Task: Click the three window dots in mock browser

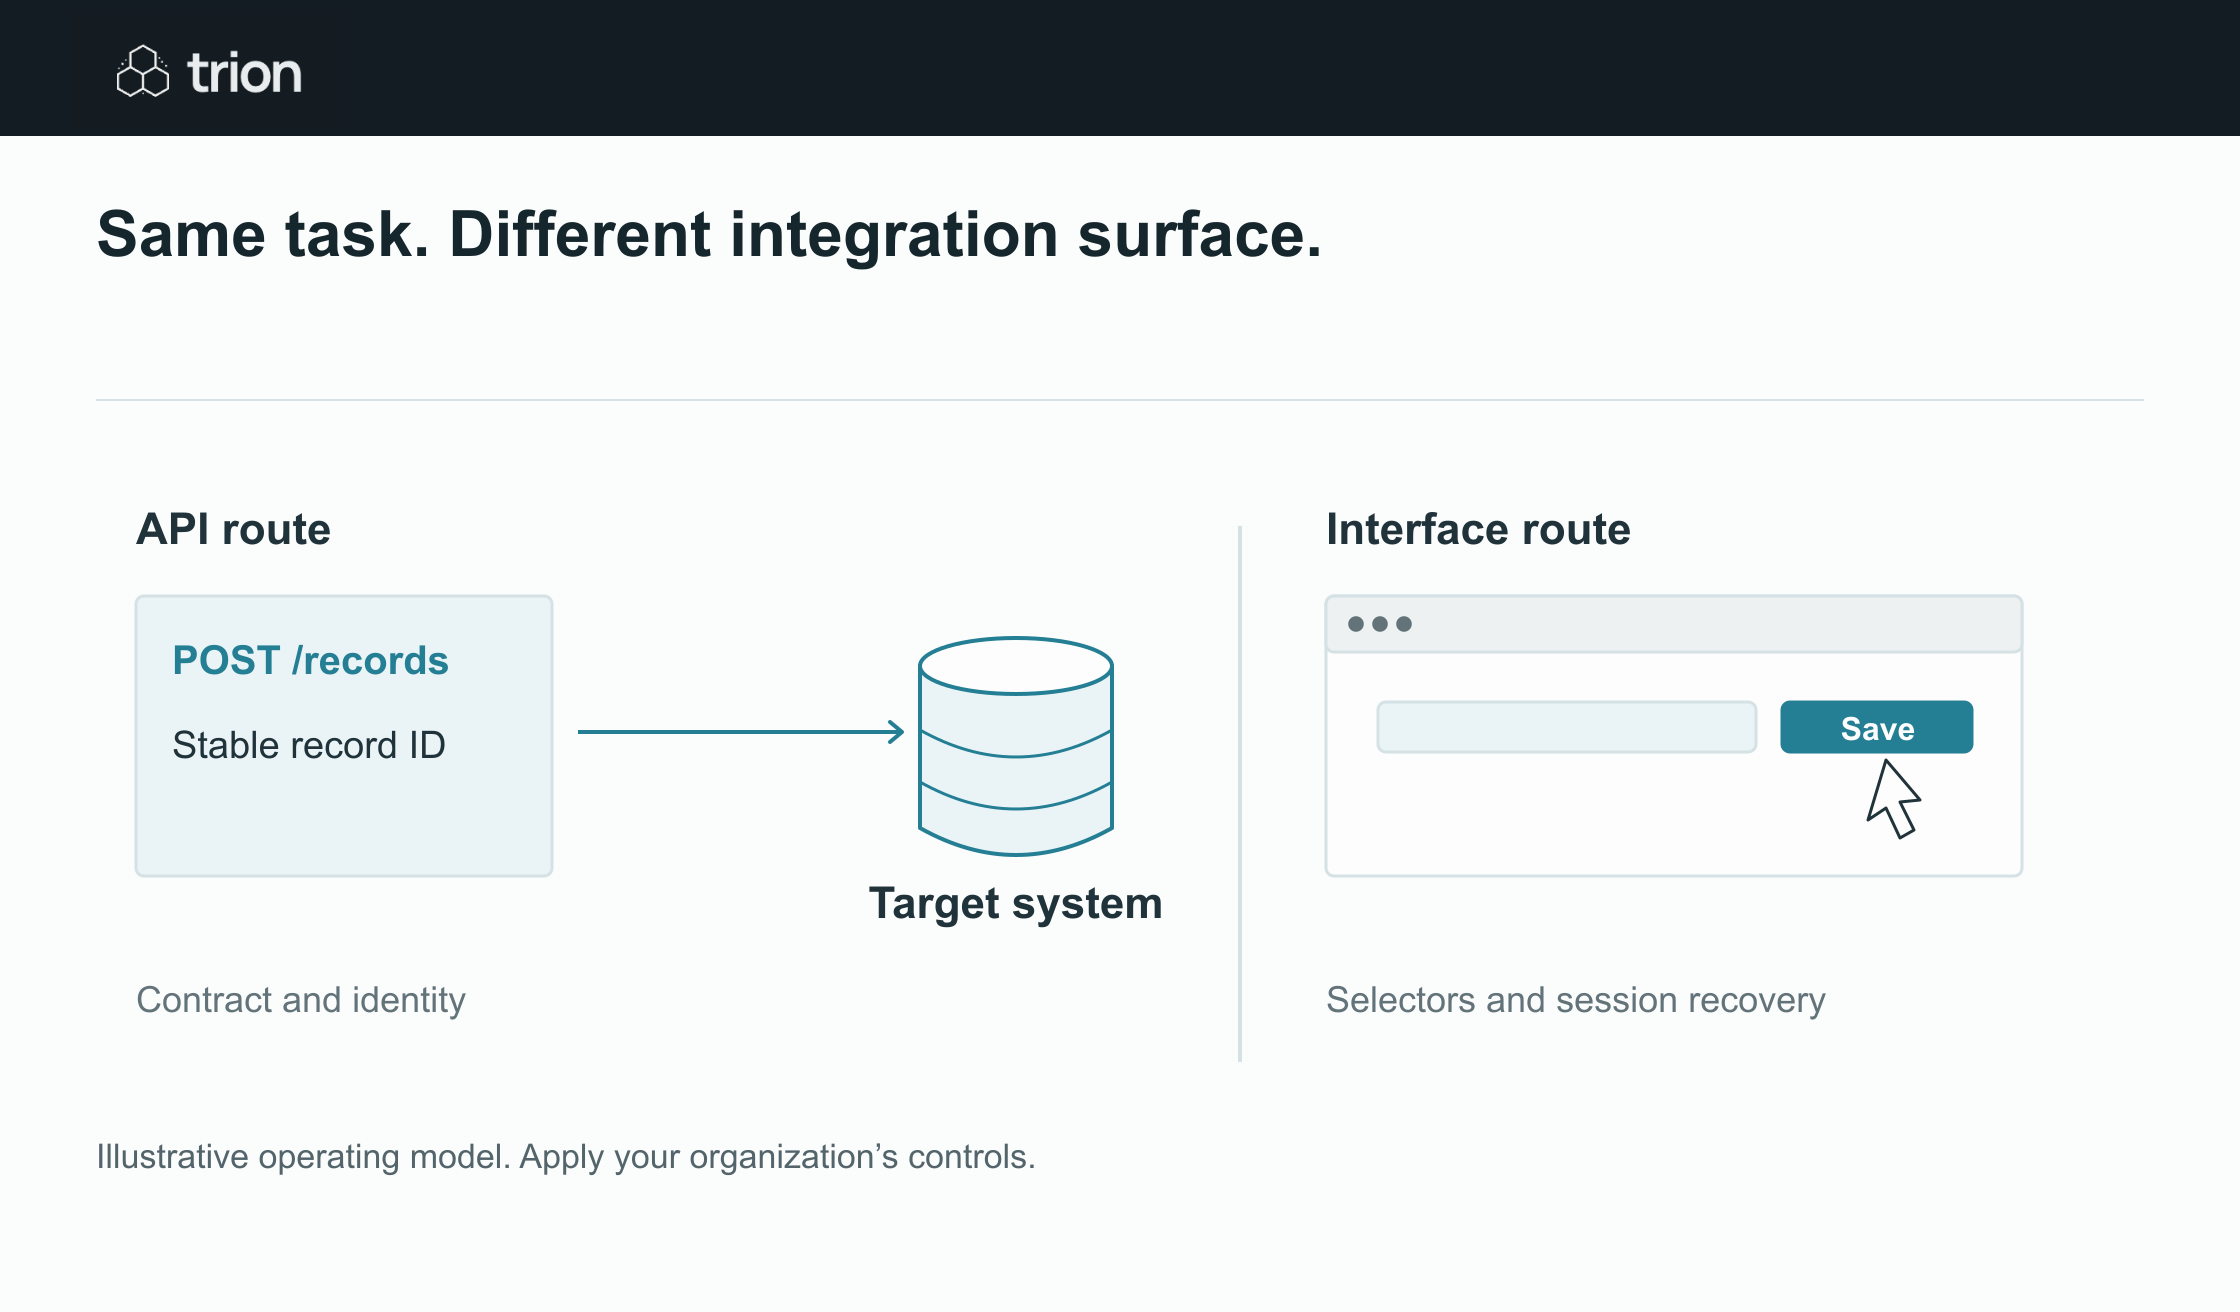Action: pos(1380,624)
